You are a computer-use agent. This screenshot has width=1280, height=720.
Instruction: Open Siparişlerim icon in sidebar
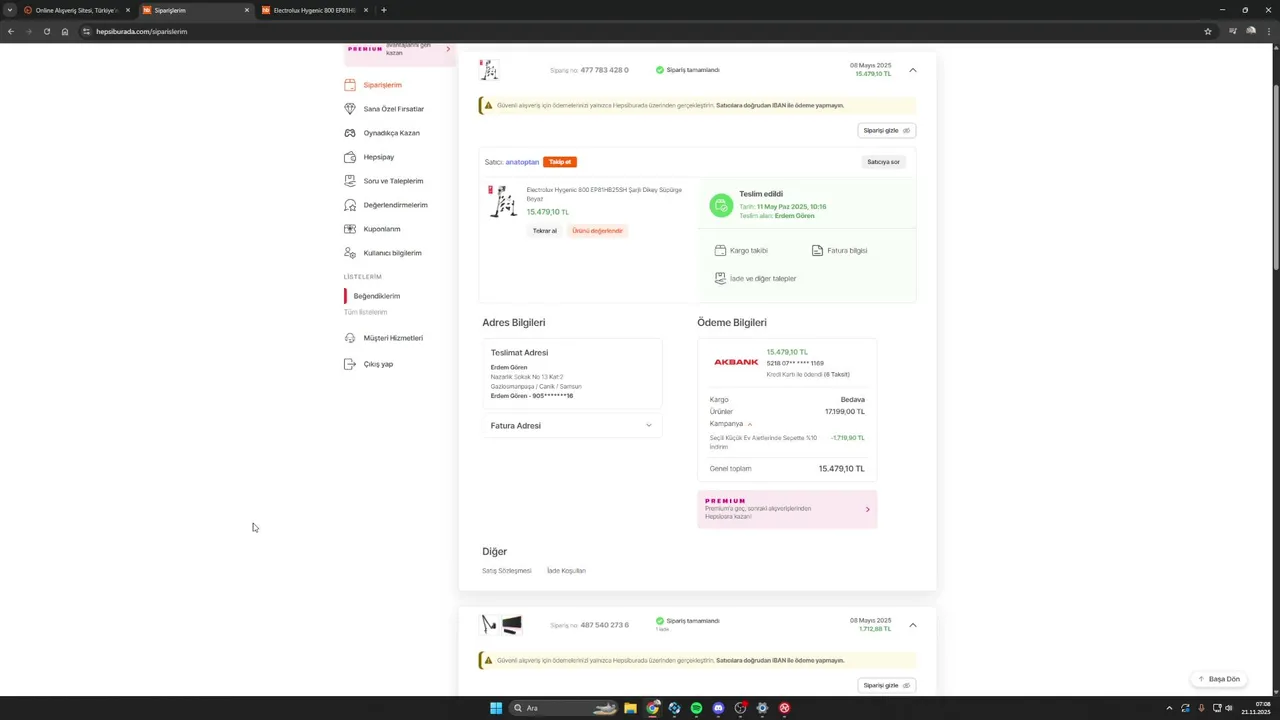[350, 85]
